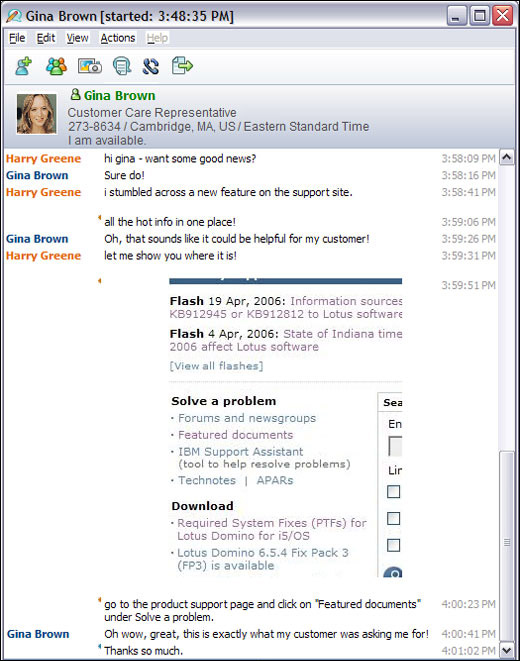Click the 'Solve a problem' heading
The width and height of the screenshot is (520, 661).
coord(223,401)
